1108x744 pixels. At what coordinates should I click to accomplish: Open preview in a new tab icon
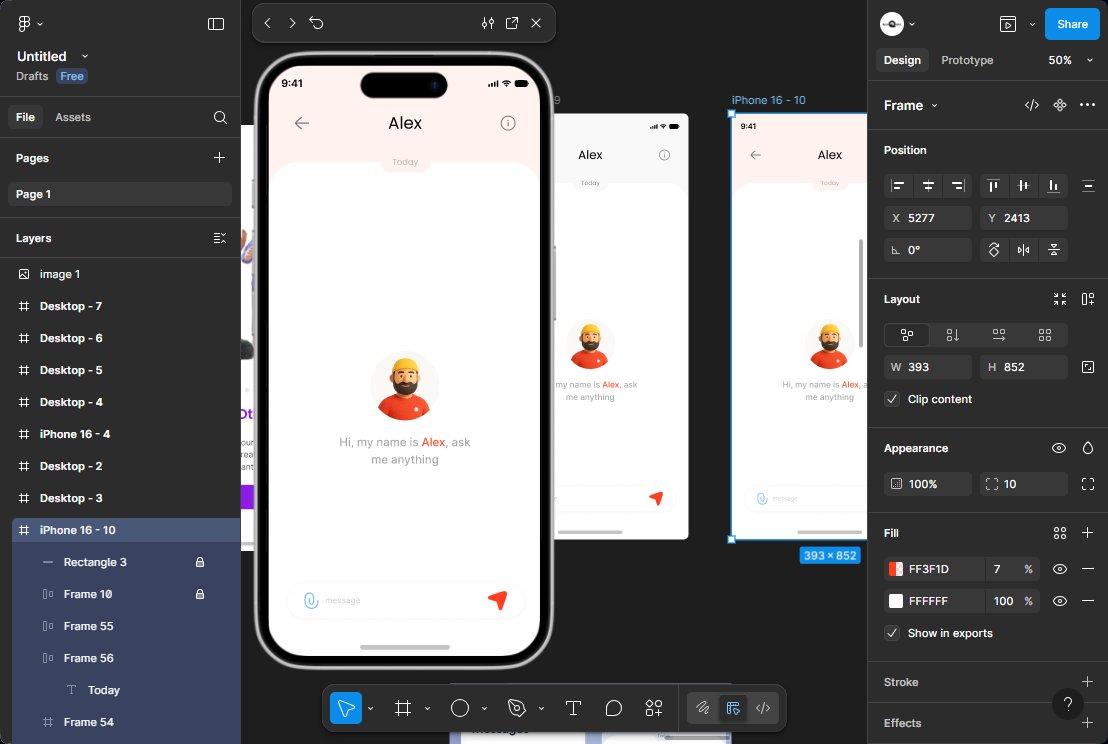coord(512,23)
